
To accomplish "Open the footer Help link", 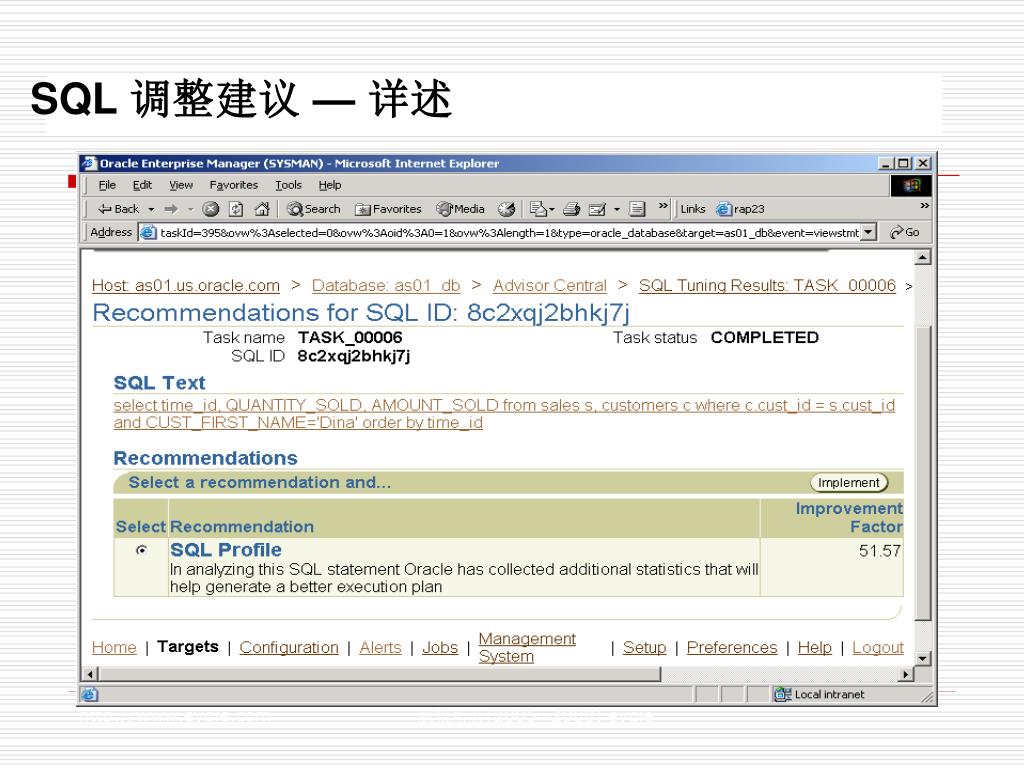I will (815, 648).
